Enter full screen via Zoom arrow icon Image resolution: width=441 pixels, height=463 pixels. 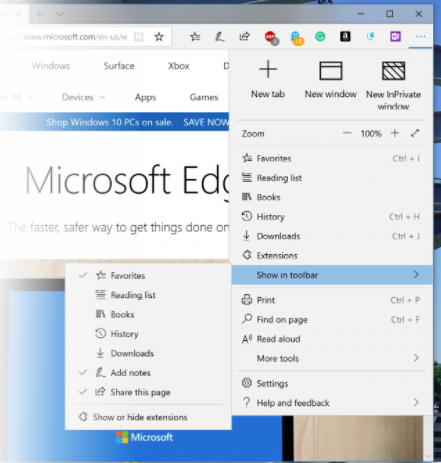tap(415, 133)
